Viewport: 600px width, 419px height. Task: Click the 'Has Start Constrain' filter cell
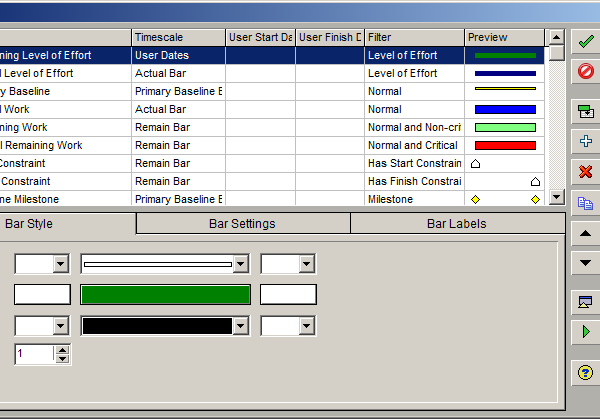[414, 163]
